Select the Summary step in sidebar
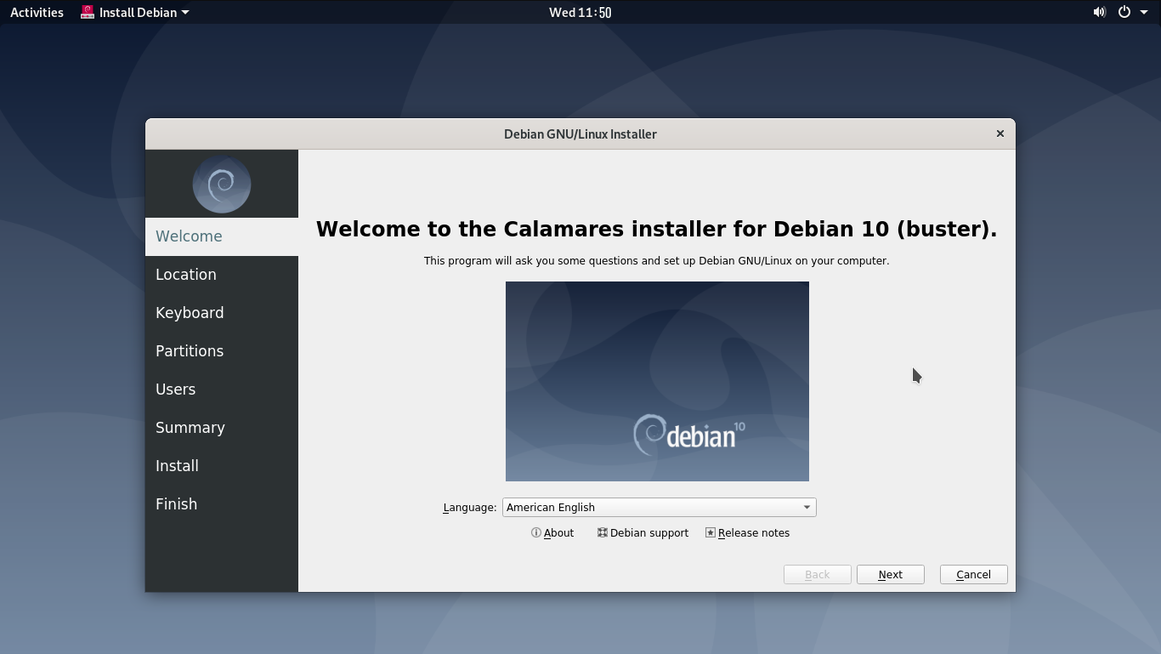The image size is (1161, 654). tap(221, 427)
